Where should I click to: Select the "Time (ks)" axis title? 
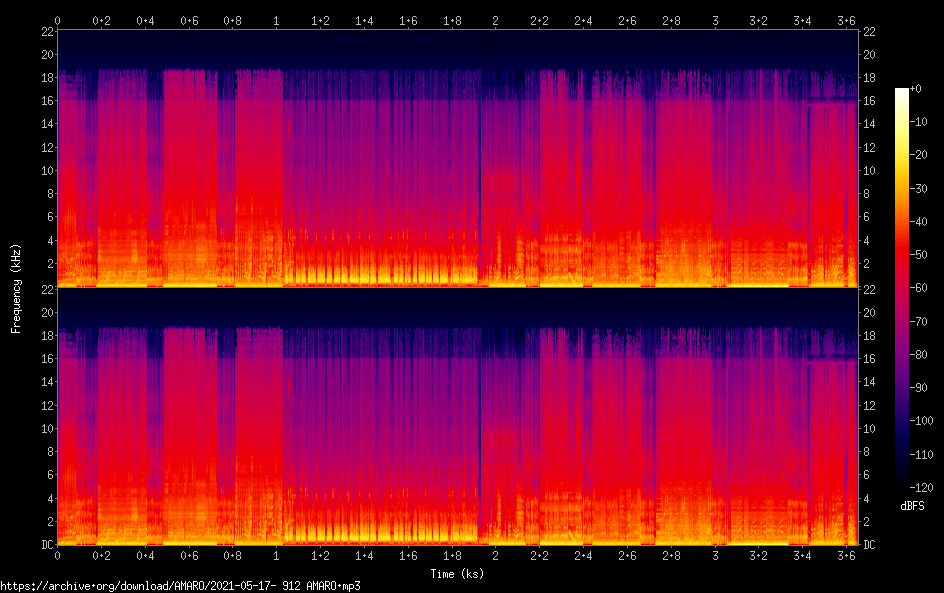(x=457, y=574)
